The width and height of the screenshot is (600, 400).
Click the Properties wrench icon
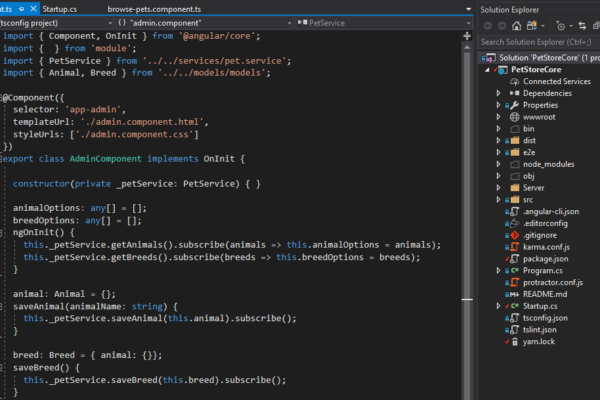pyautogui.click(x=515, y=105)
